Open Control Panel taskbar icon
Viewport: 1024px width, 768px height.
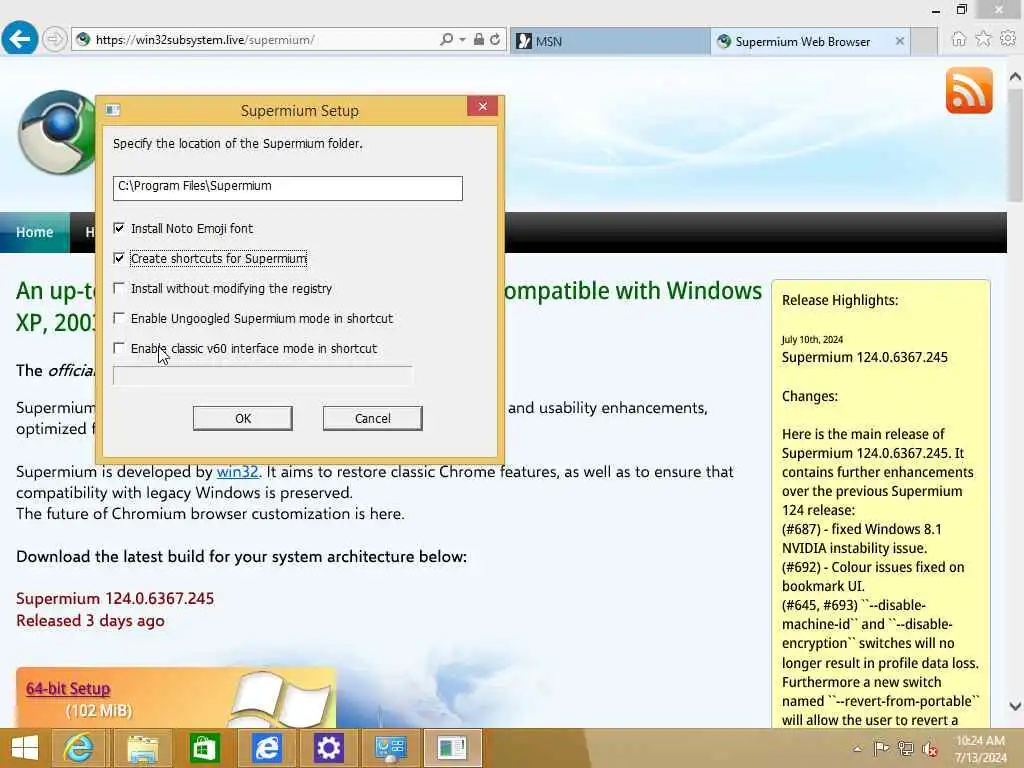[x=391, y=748]
